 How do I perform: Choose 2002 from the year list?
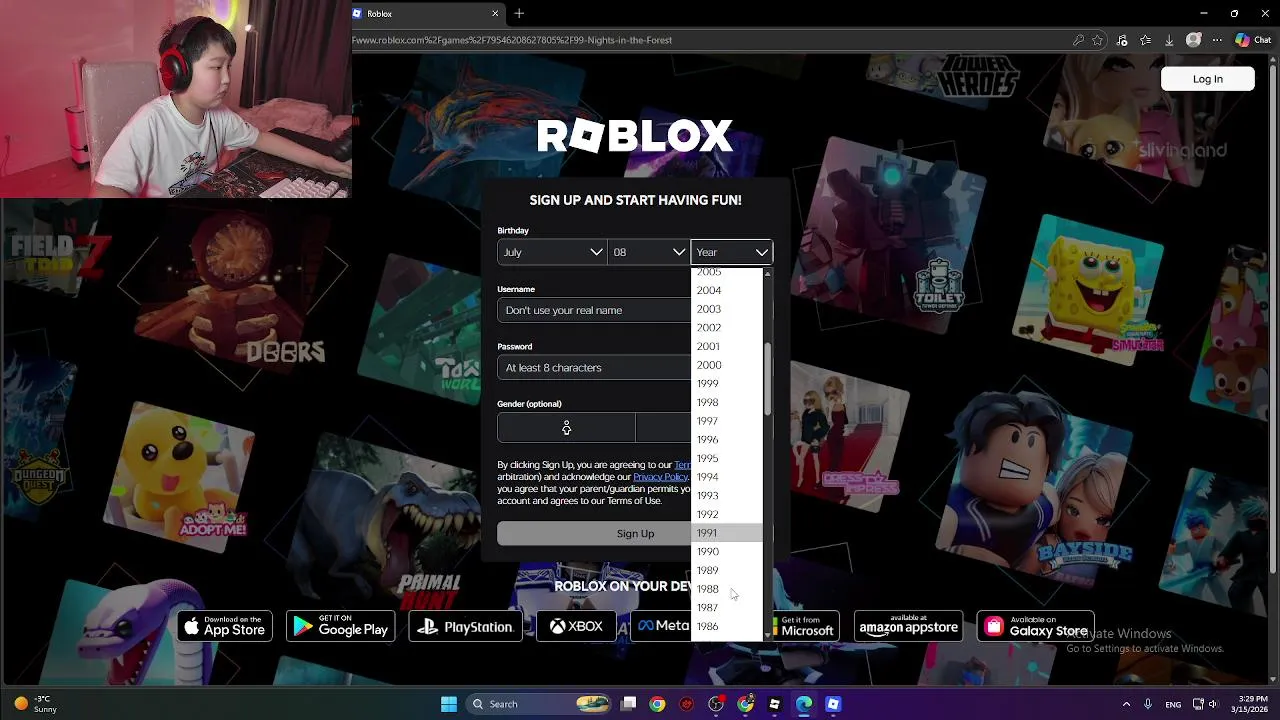(x=727, y=328)
